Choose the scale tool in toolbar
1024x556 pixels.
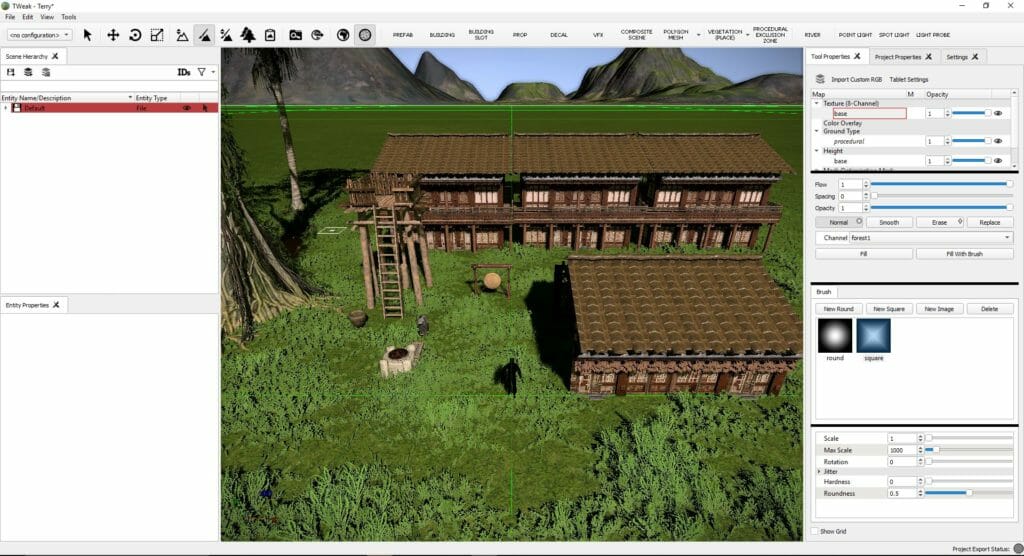157,35
